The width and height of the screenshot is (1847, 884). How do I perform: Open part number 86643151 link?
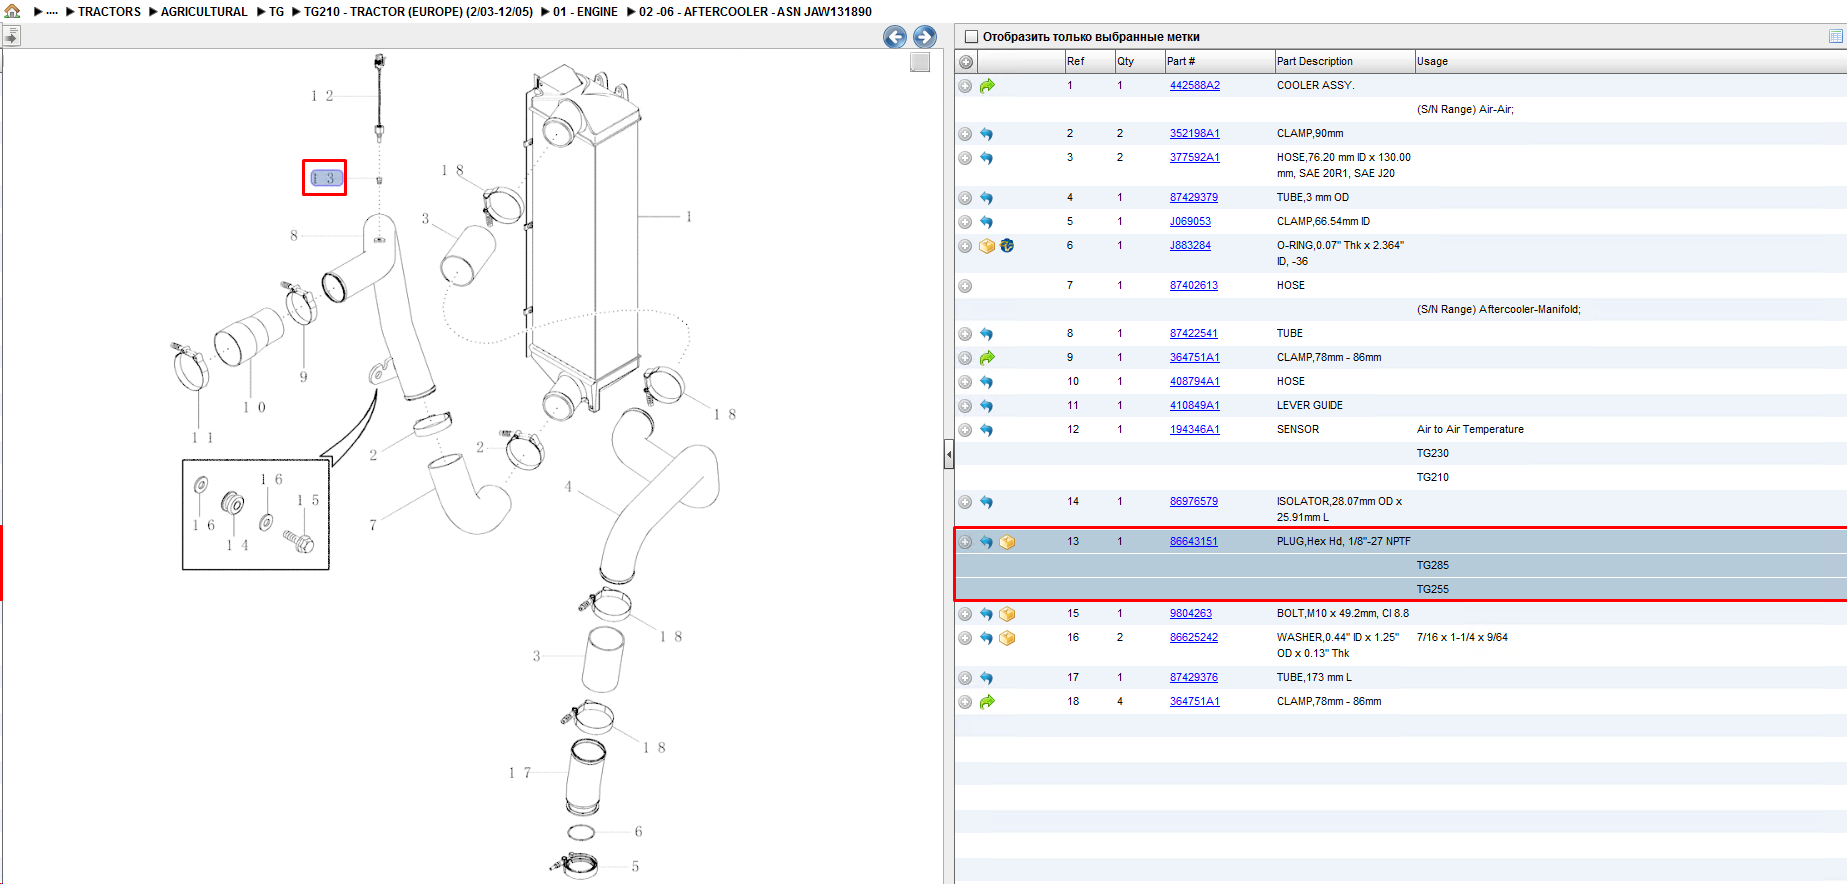pos(1194,542)
